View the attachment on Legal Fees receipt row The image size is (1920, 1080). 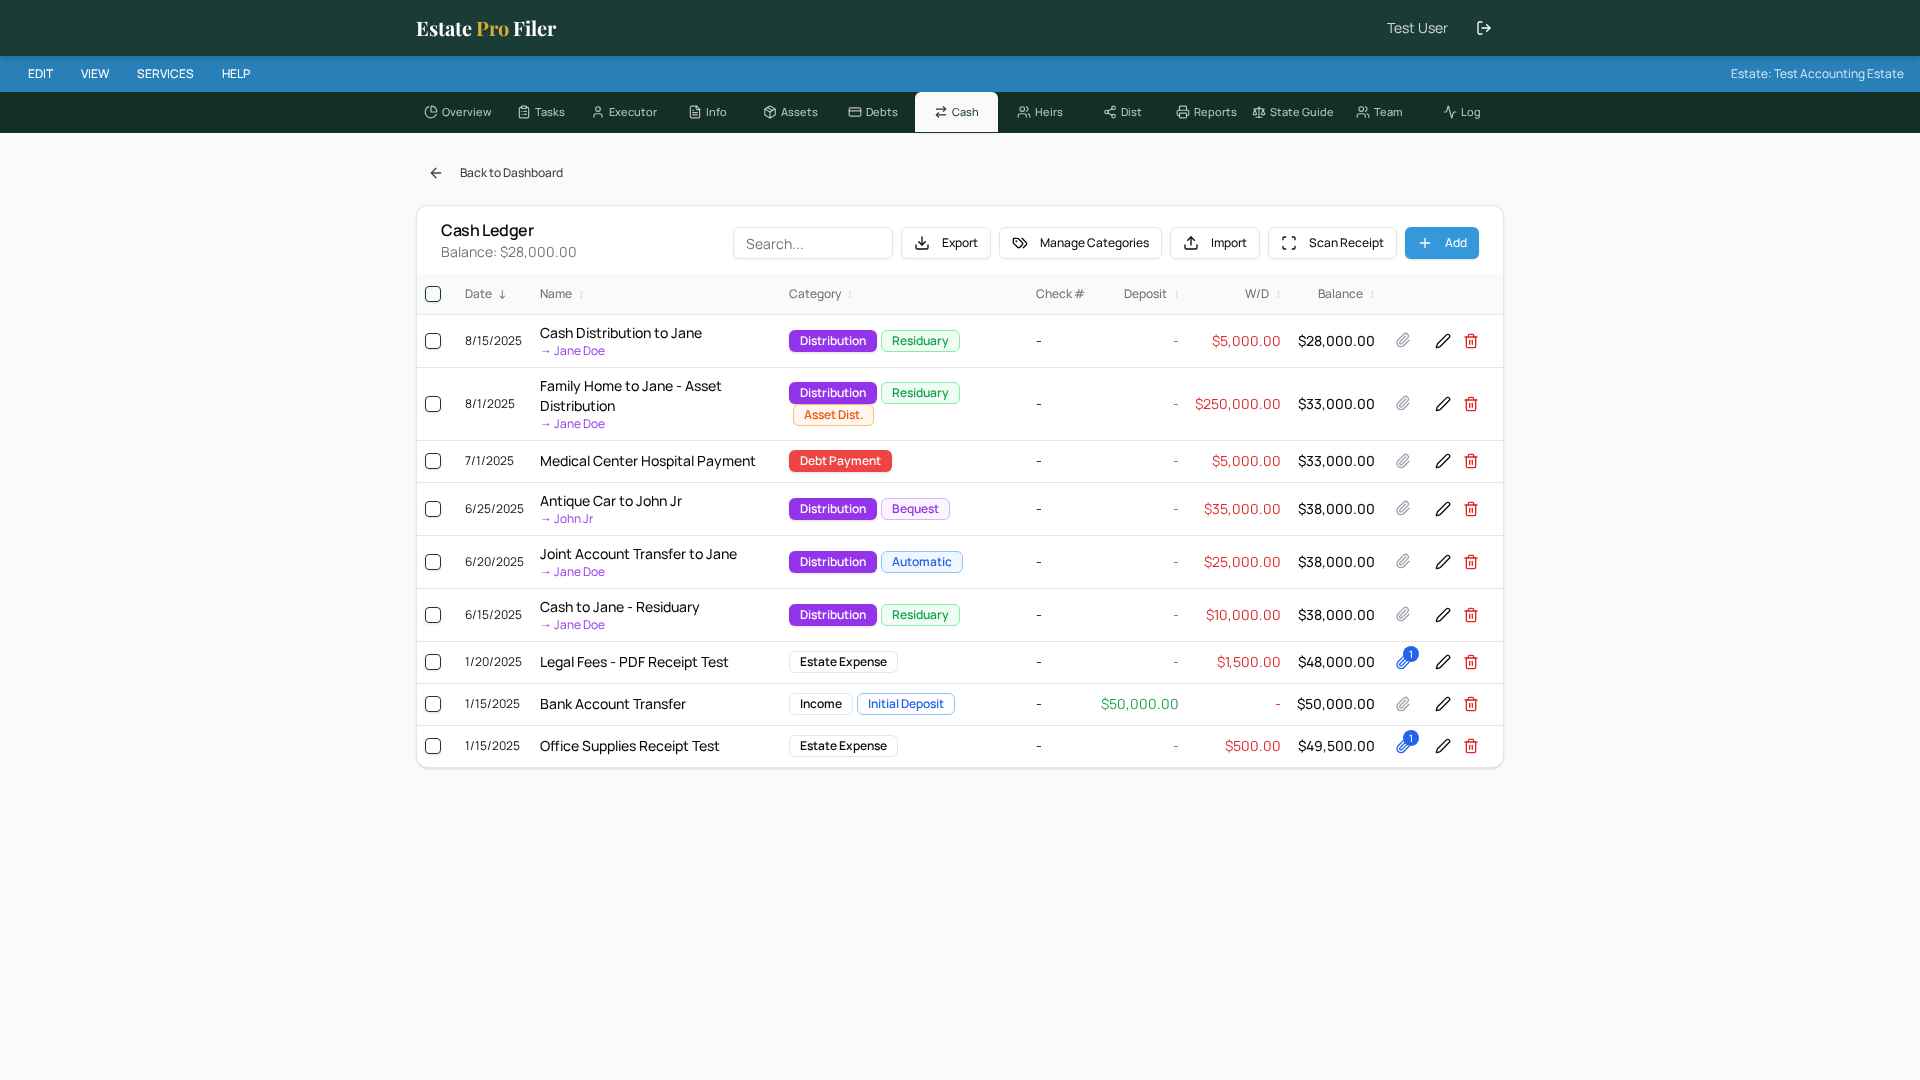pyautogui.click(x=1404, y=661)
